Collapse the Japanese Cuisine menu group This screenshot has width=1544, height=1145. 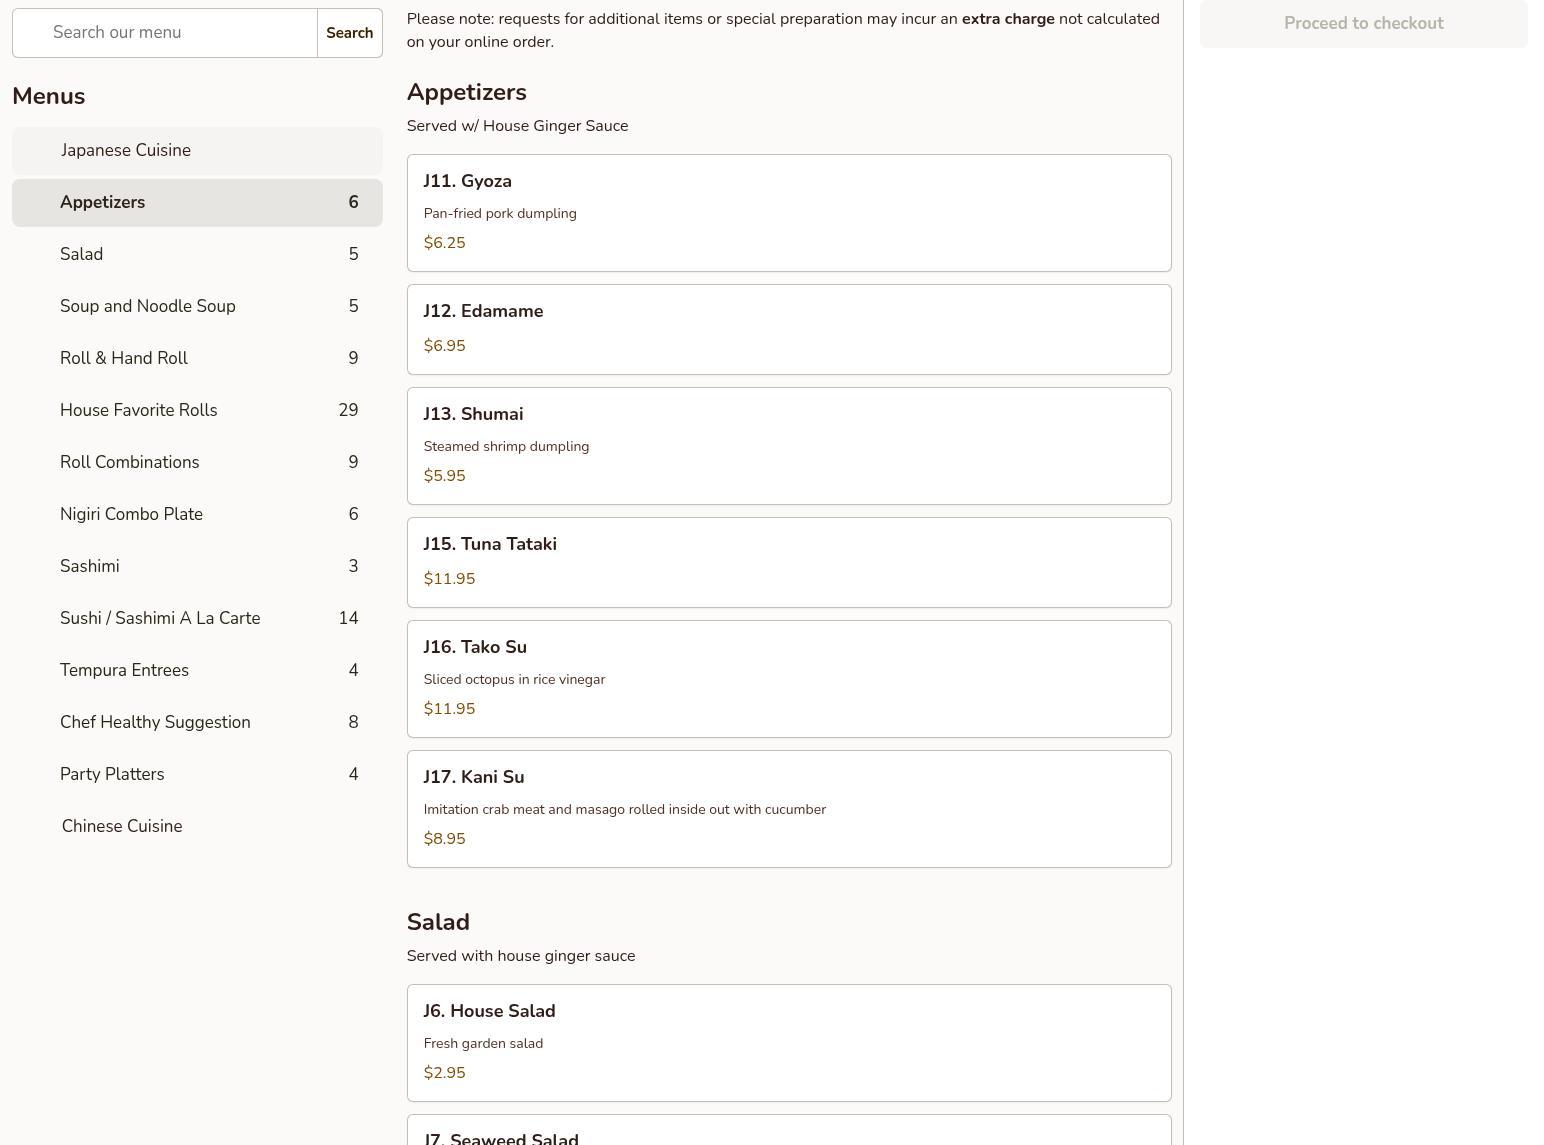click(x=197, y=150)
